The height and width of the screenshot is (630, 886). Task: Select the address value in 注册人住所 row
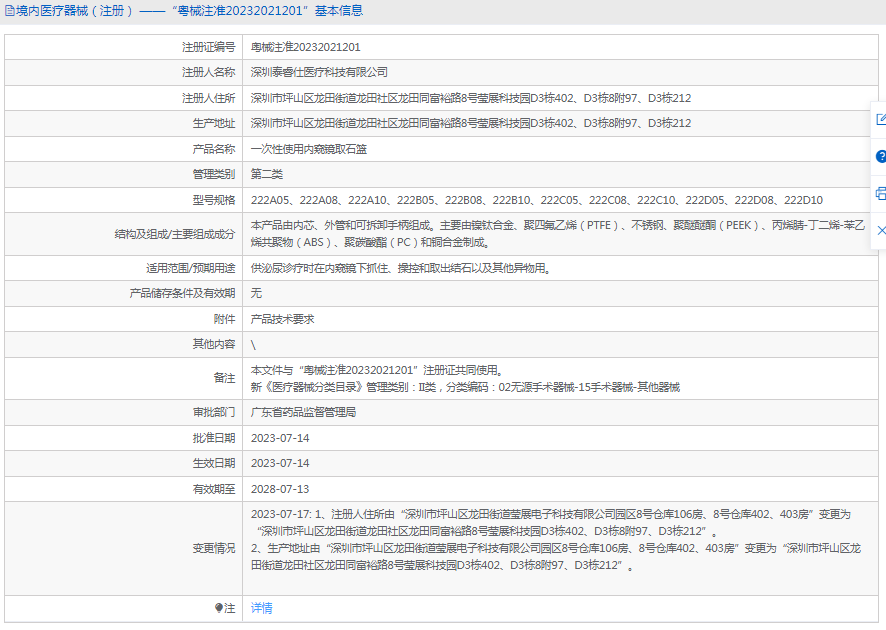click(x=471, y=98)
